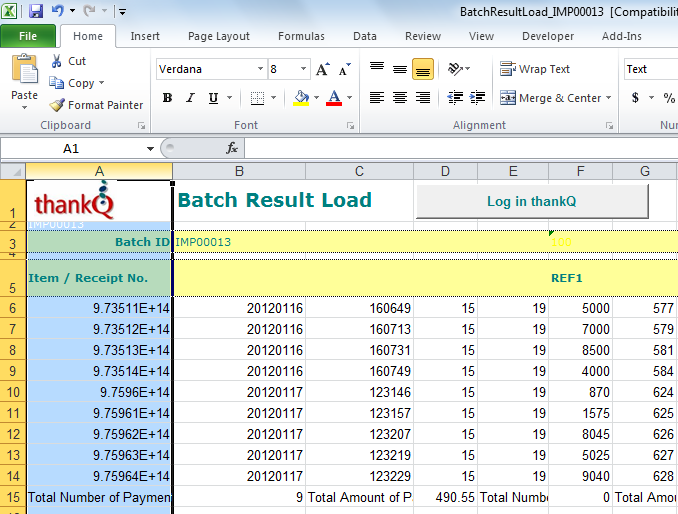Viewport: 678px width, 514px height.
Task: Open Fill Color palette dropdown arrow
Action: coord(317,98)
